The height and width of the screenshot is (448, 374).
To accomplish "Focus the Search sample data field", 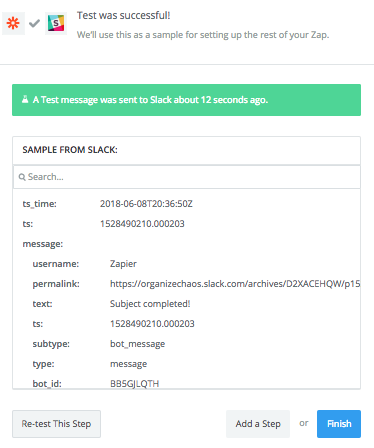I will (x=187, y=177).
